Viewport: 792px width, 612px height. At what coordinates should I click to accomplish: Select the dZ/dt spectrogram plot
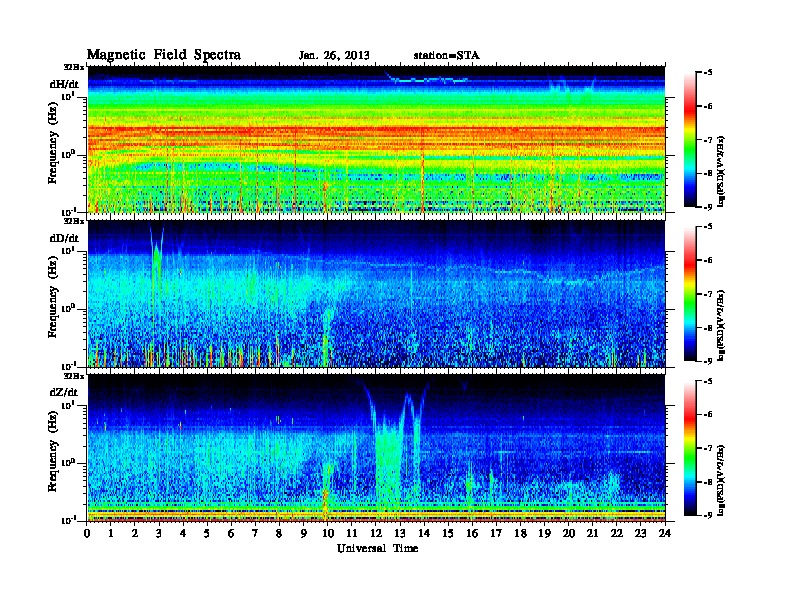tap(376, 448)
